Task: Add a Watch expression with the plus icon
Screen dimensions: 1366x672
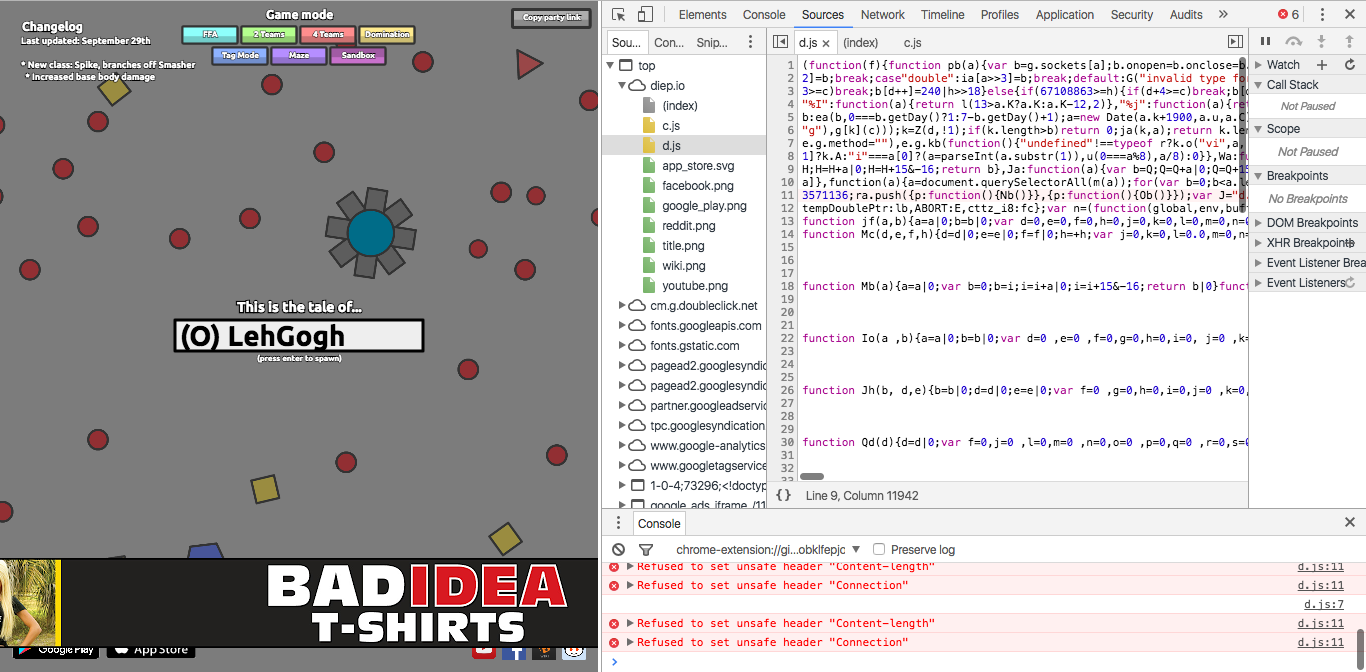Action: click(1322, 64)
